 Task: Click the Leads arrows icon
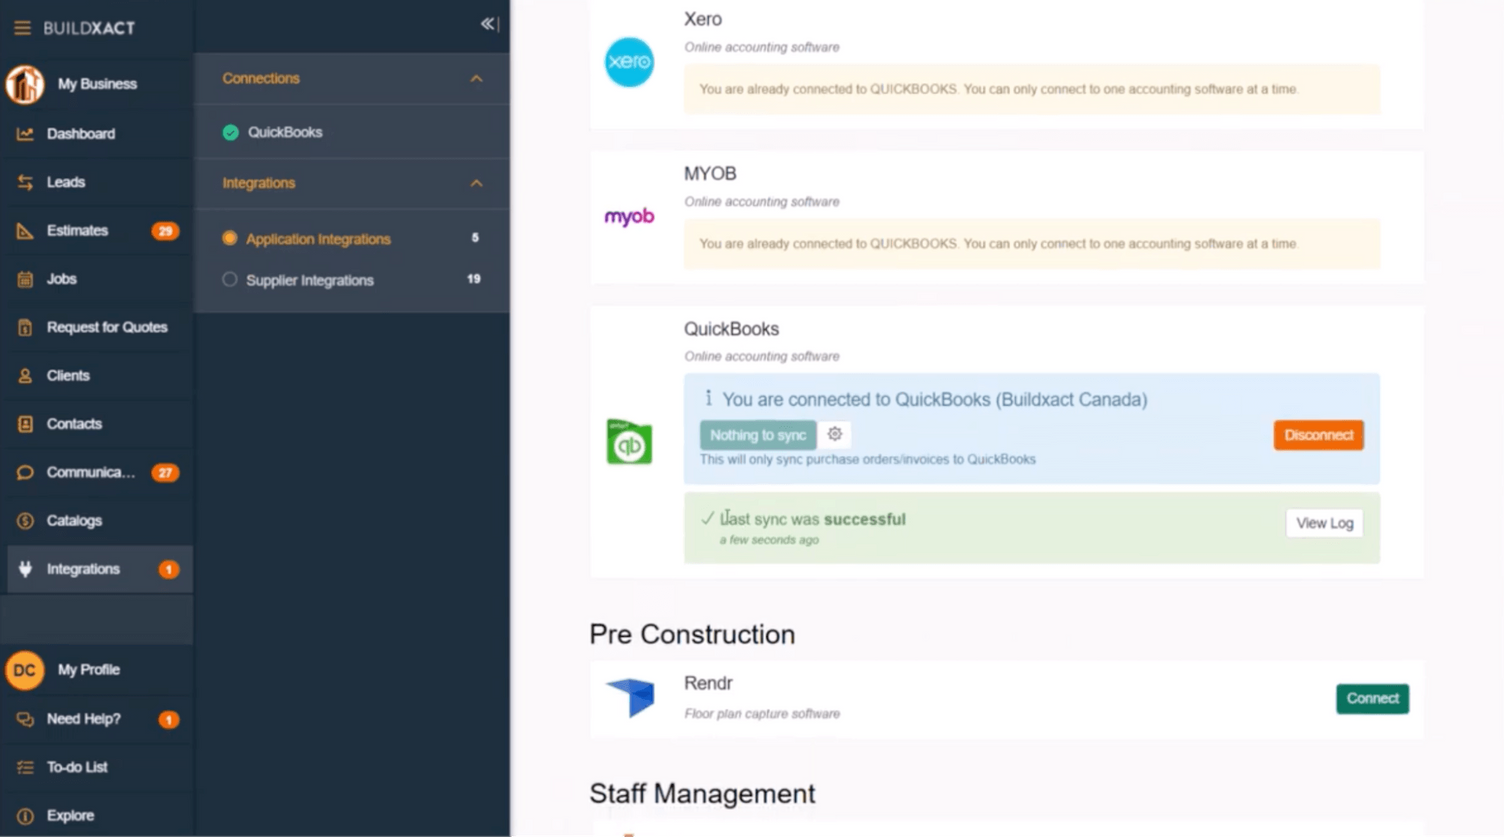pyautogui.click(x=25, y=182)
